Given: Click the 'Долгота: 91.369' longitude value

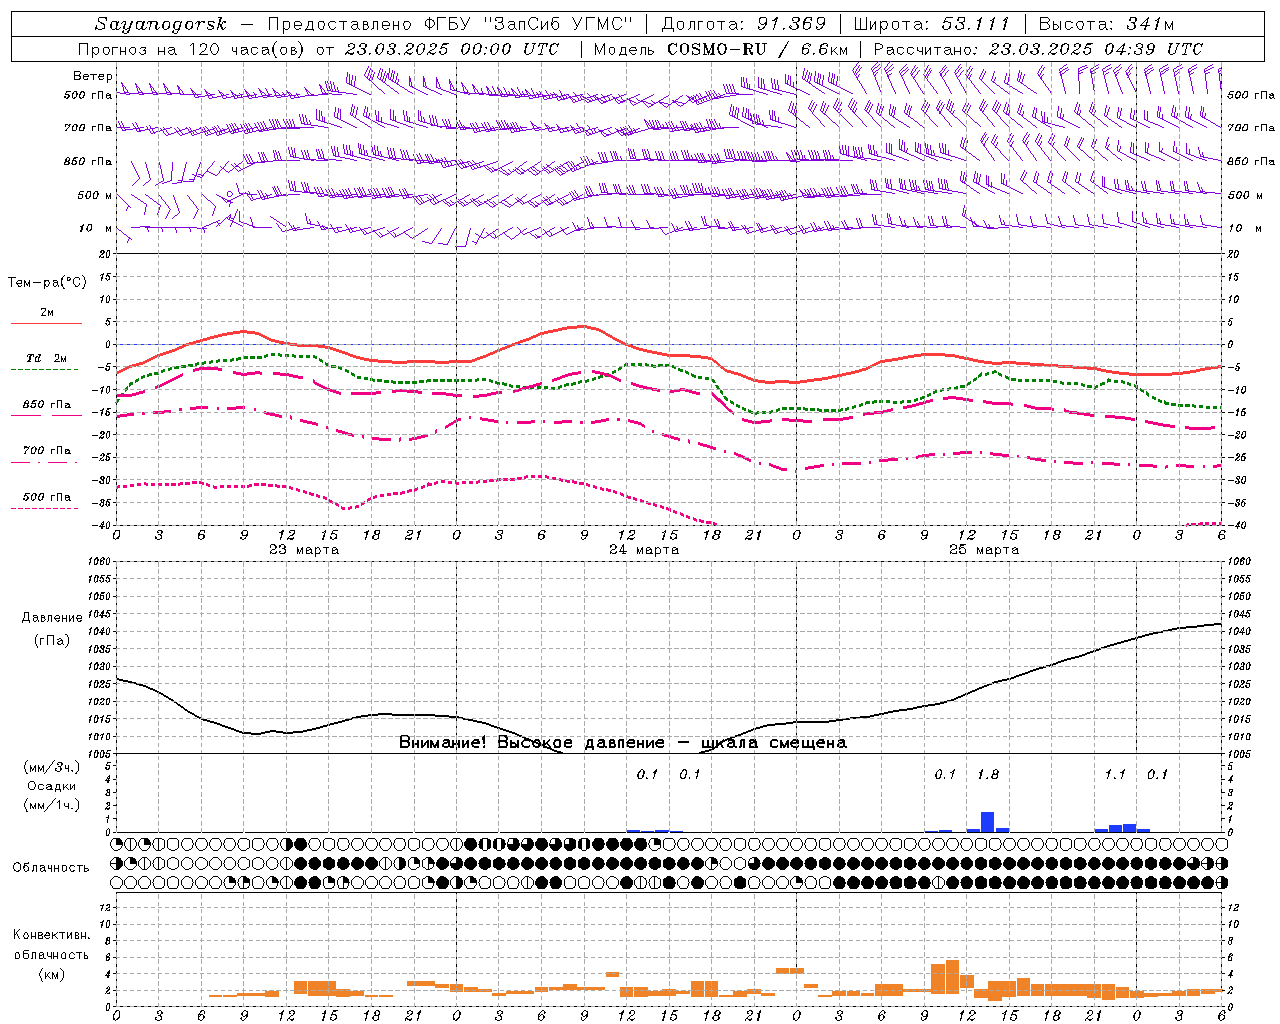Looking at the screenshot, I should point(744,24).
